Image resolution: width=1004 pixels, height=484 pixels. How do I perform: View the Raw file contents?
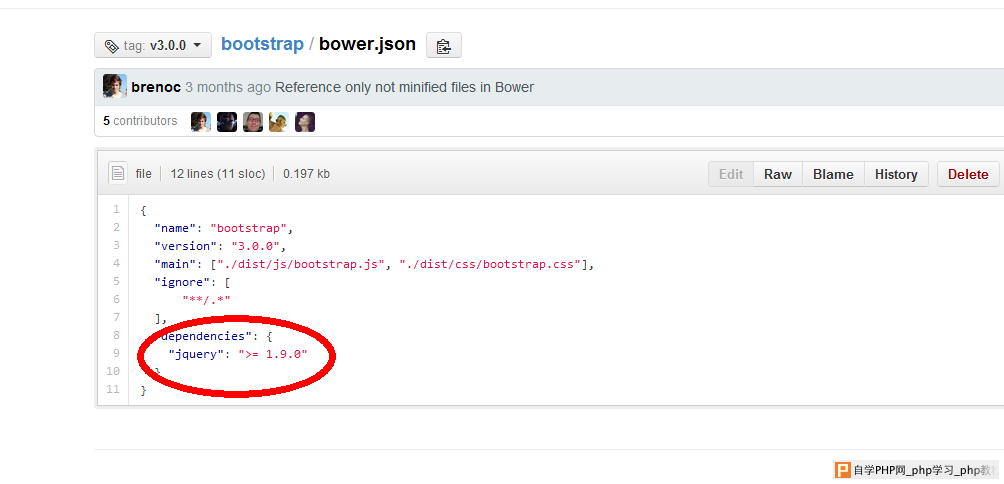coord(778,174)
